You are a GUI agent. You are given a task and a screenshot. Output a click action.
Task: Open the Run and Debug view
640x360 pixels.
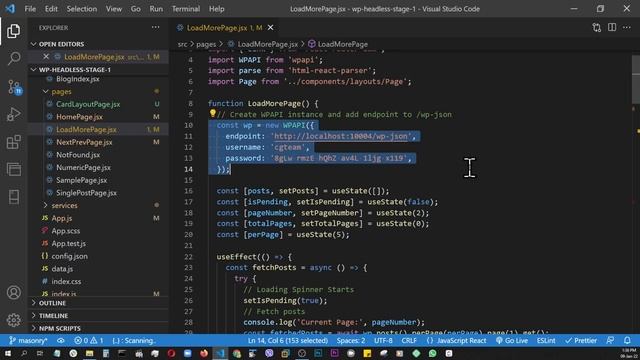pyautogui.click(x=13, y=114)
